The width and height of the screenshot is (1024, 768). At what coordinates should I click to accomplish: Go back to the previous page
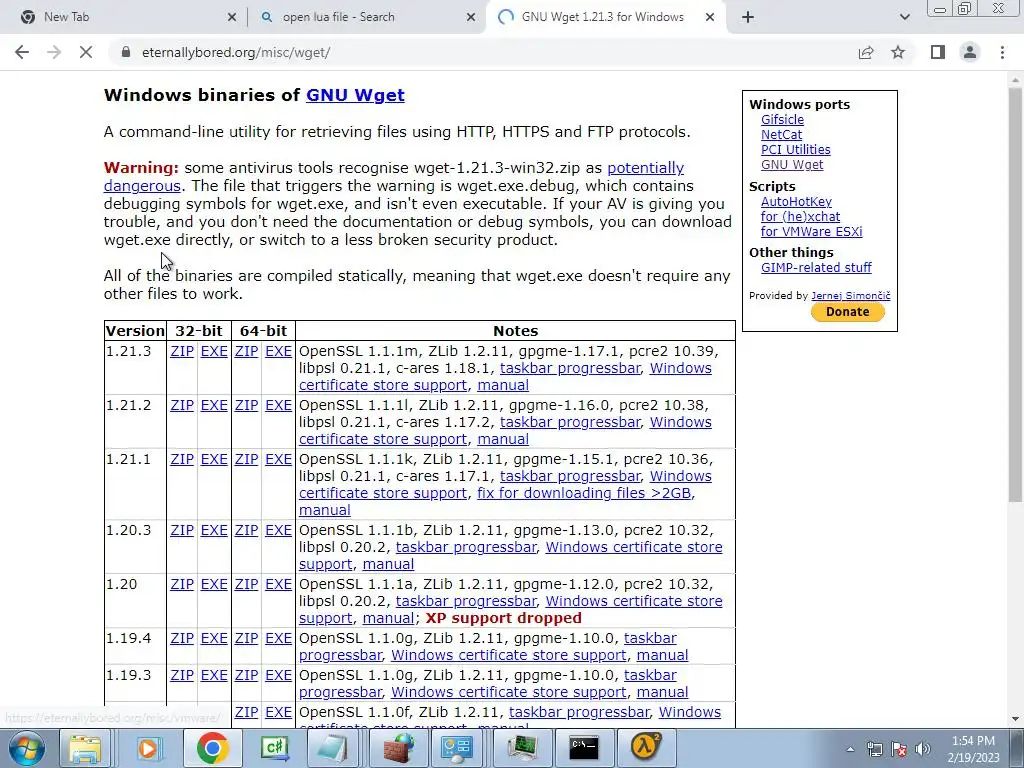click(22, 52)
